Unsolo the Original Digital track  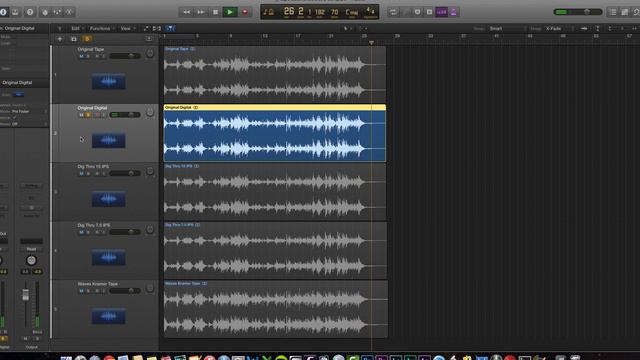[88, 115]
